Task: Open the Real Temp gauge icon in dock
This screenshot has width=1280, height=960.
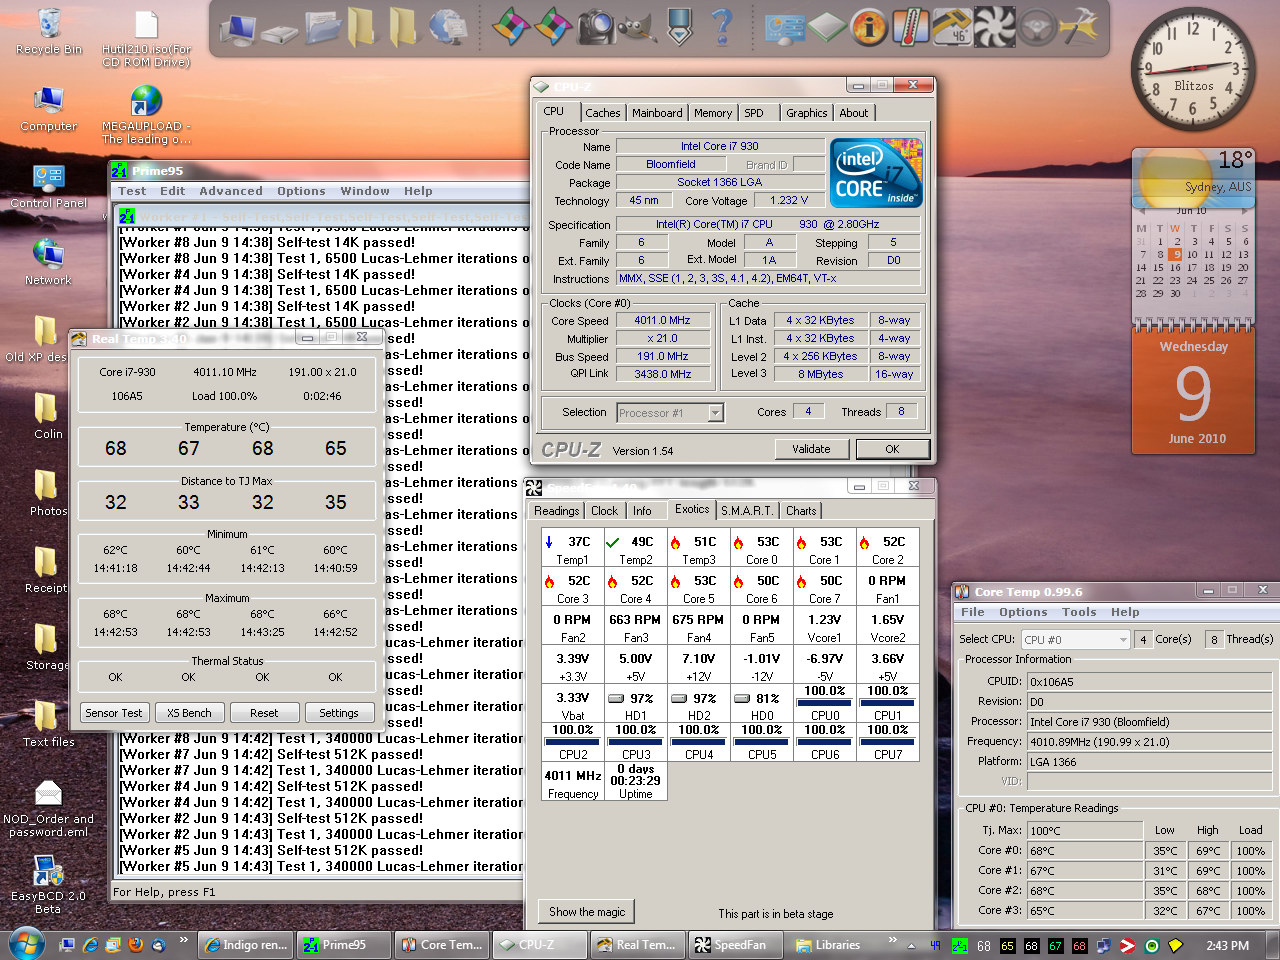Action: tap(951, 27)
